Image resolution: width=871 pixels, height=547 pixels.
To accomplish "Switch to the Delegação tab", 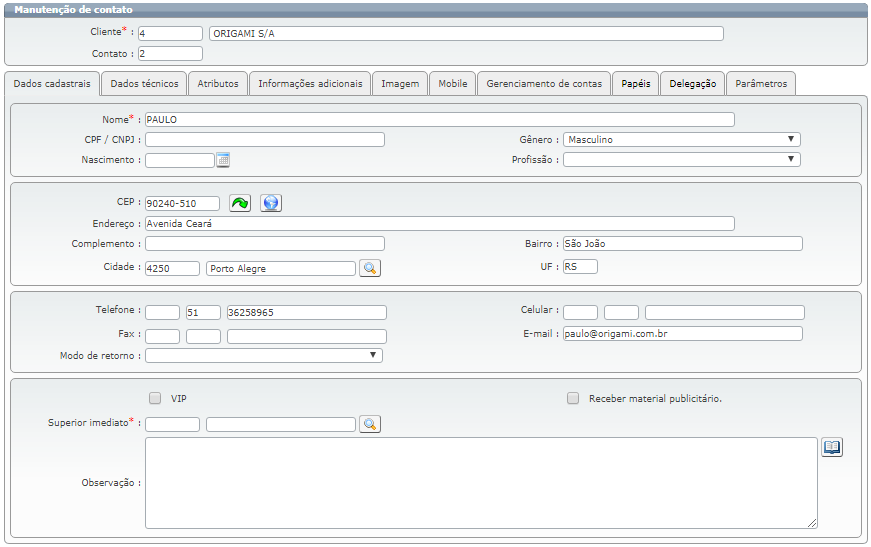I will pos(693,84).
